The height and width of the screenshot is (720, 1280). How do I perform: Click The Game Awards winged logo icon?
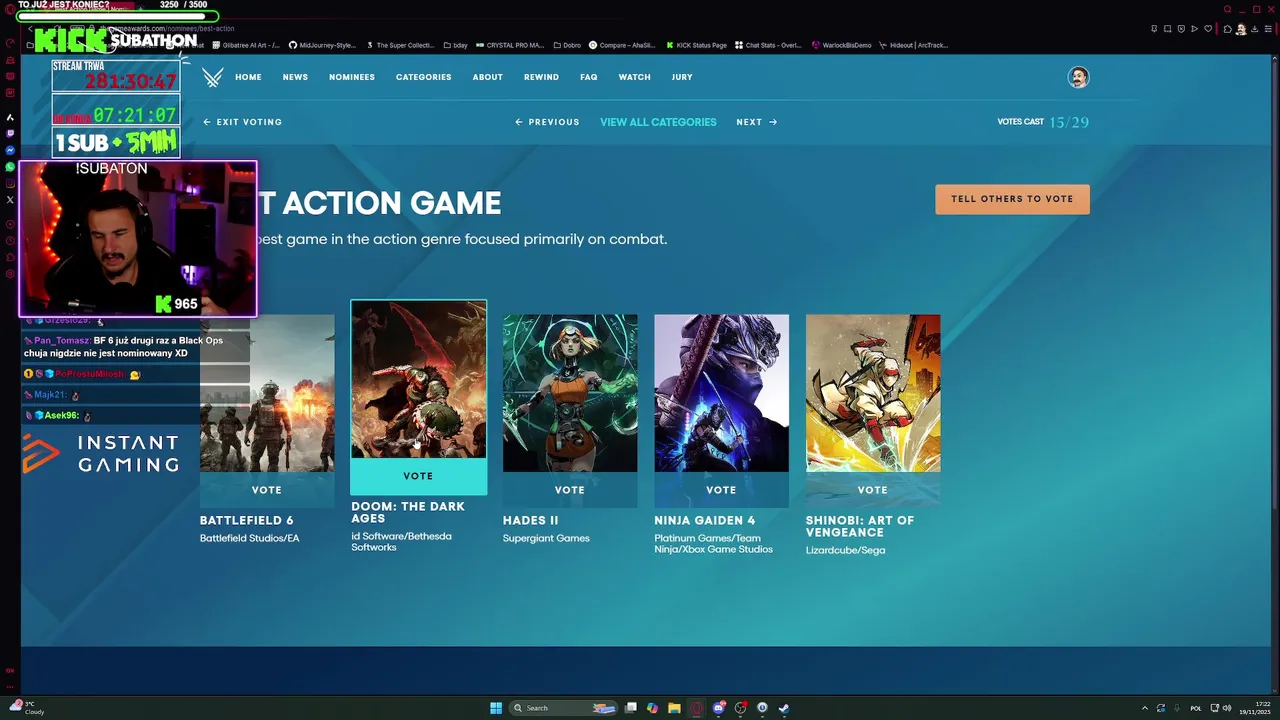coord(213,77)
